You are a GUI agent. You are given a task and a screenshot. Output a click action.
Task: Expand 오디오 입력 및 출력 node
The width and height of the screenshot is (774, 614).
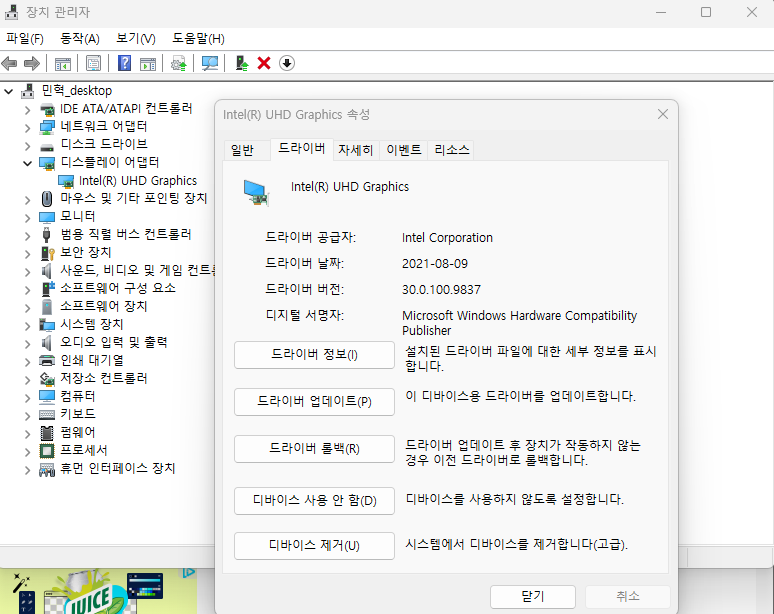(x=28, y=344)
